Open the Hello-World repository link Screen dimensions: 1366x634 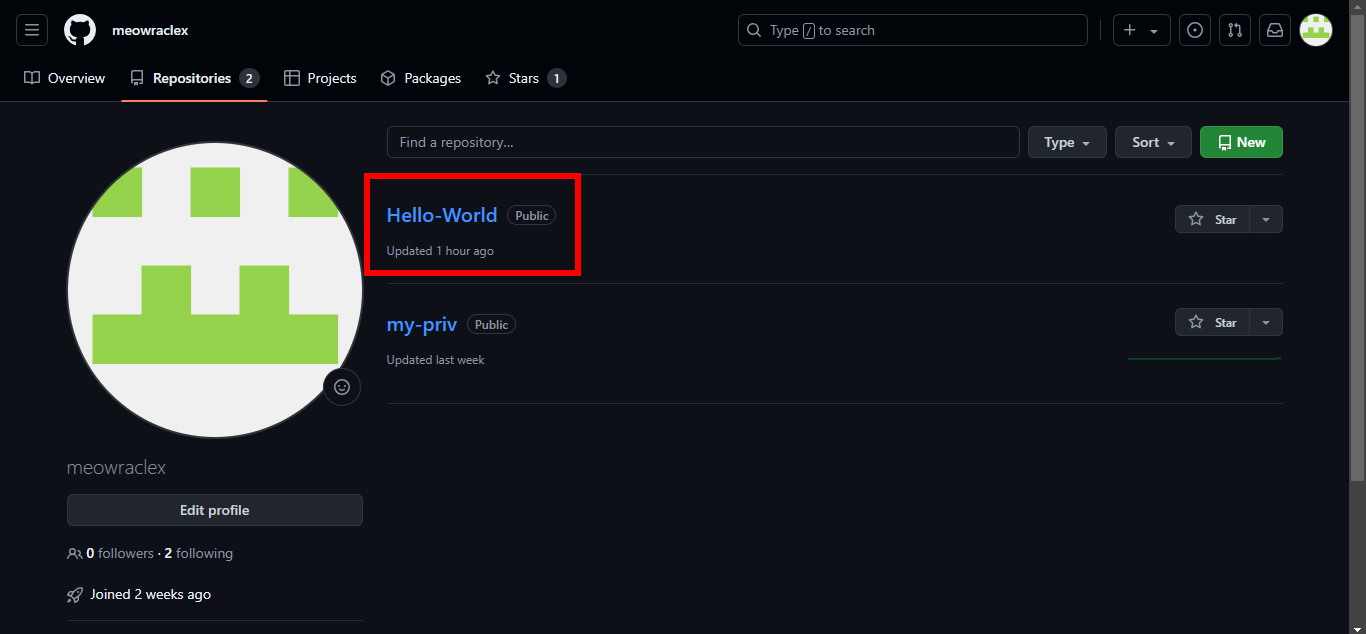(x=442, y=215)
